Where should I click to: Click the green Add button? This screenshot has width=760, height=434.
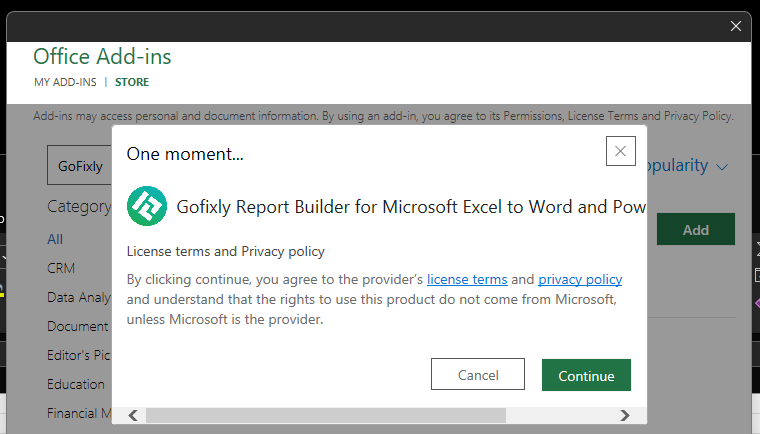click(696, 229)
